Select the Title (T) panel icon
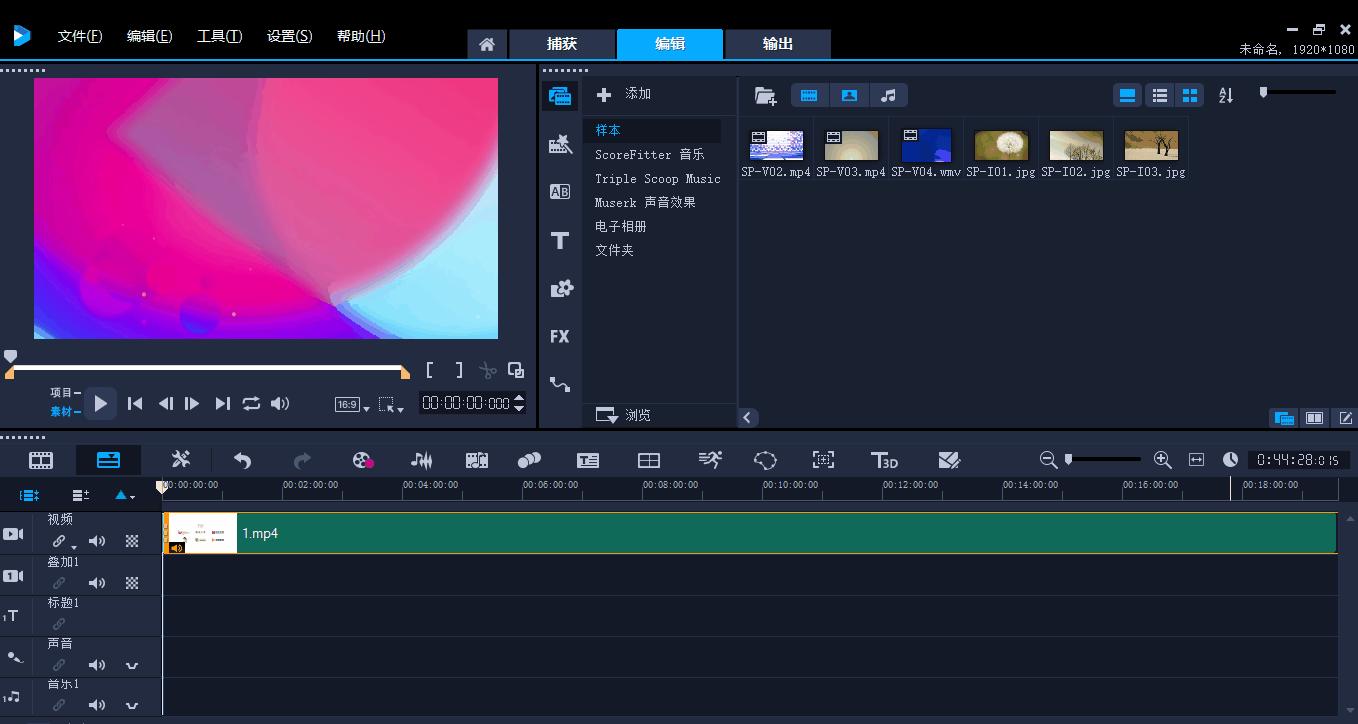The image size is (1358, 724). [x=560, y=240]
